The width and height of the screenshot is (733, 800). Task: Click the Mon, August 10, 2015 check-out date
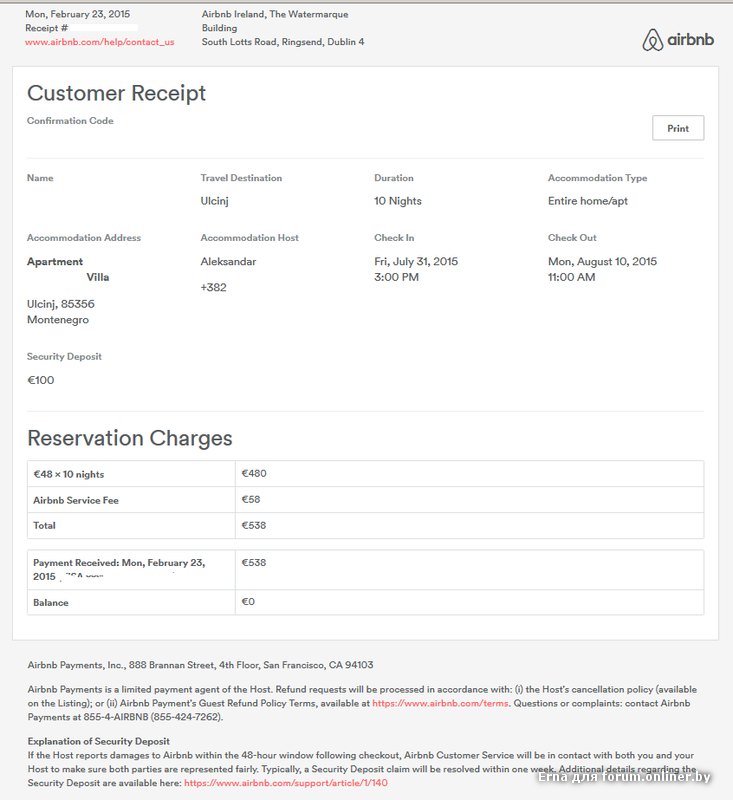click(602, 262)
